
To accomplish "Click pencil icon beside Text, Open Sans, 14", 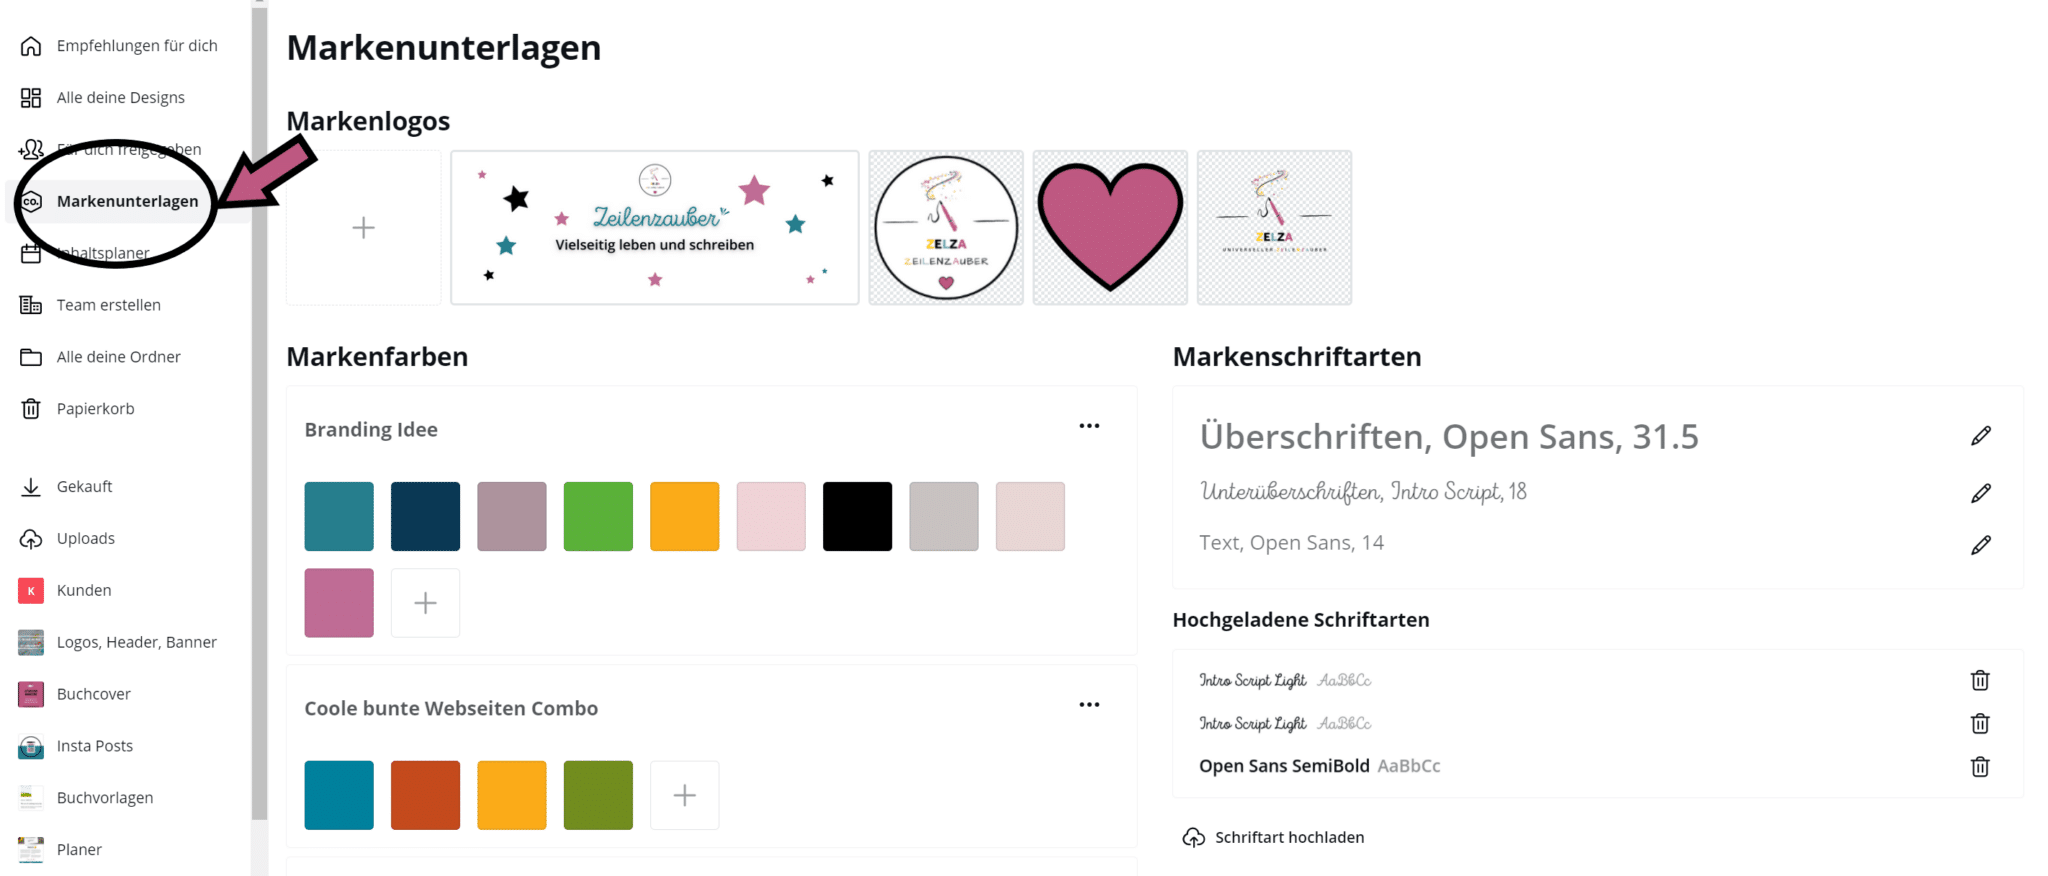I will pos(1980,545).
